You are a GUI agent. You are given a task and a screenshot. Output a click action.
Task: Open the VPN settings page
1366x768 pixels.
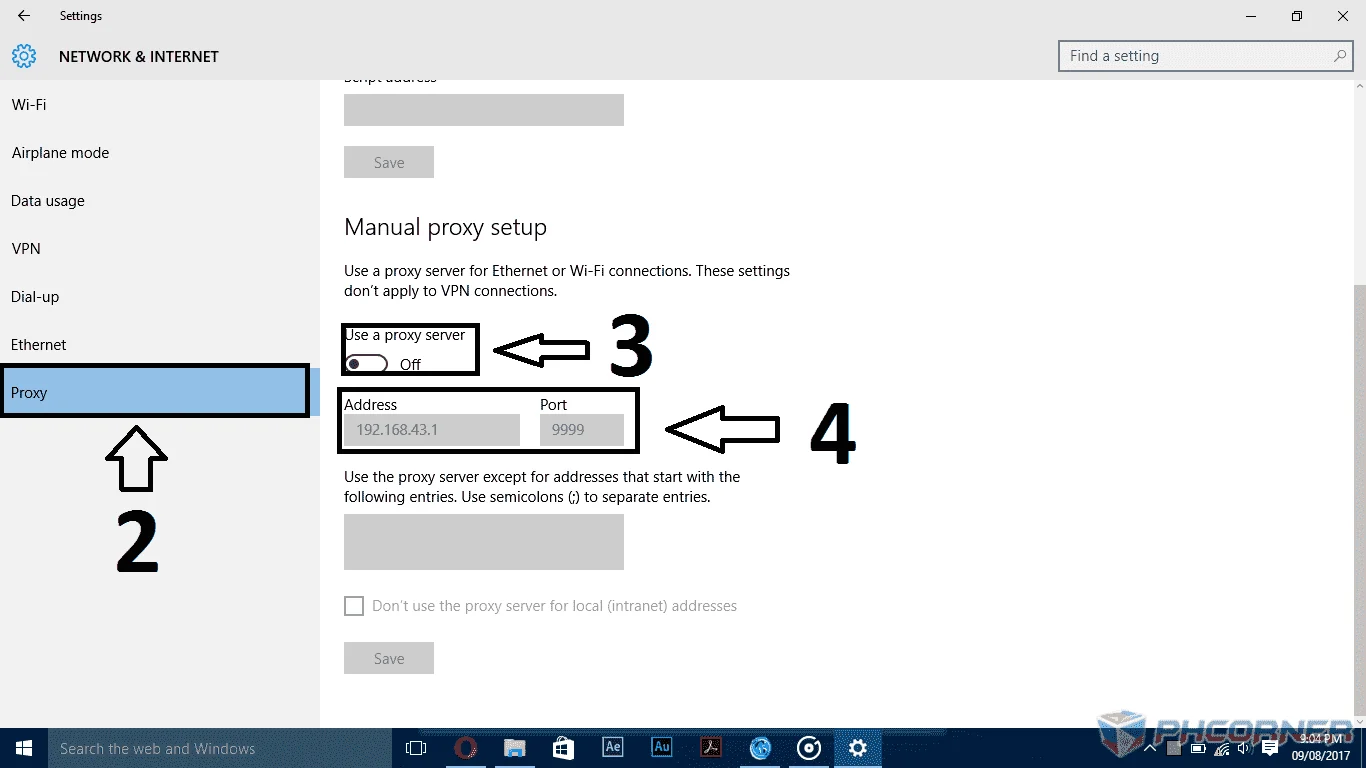(x=160, y=249)
